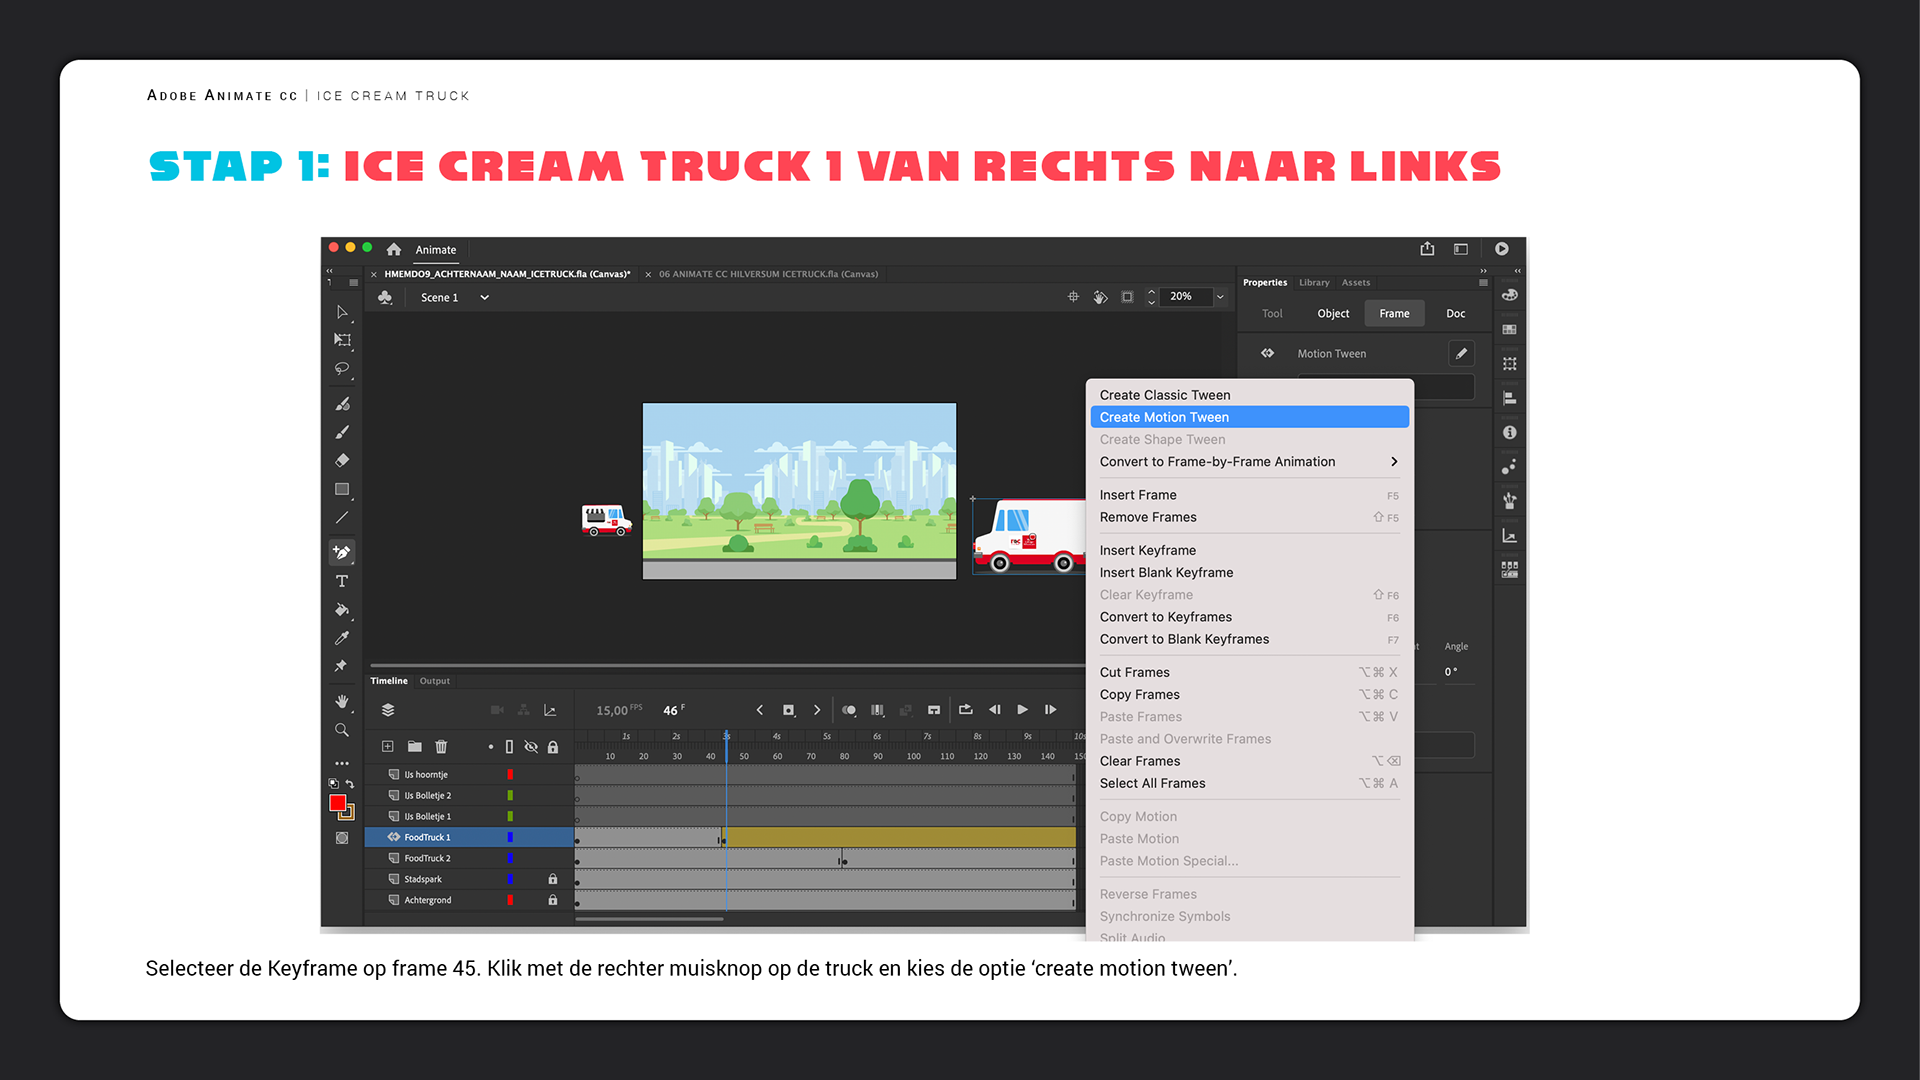This screenshot has height=1080, width=1920.
Task: Add a new layer in timeline
Action: (388, 746)
